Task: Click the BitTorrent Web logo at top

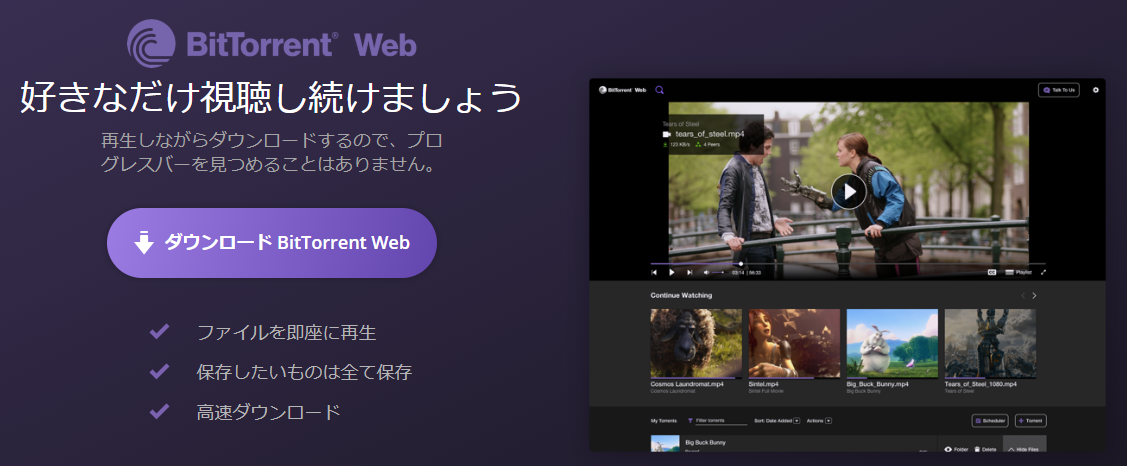Action: pyautogui.click(x=272, y=44)
